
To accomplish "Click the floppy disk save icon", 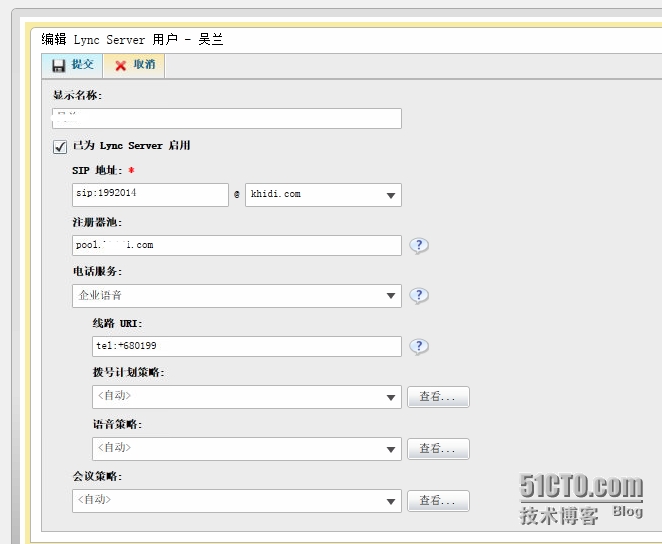I will [59, 66].
